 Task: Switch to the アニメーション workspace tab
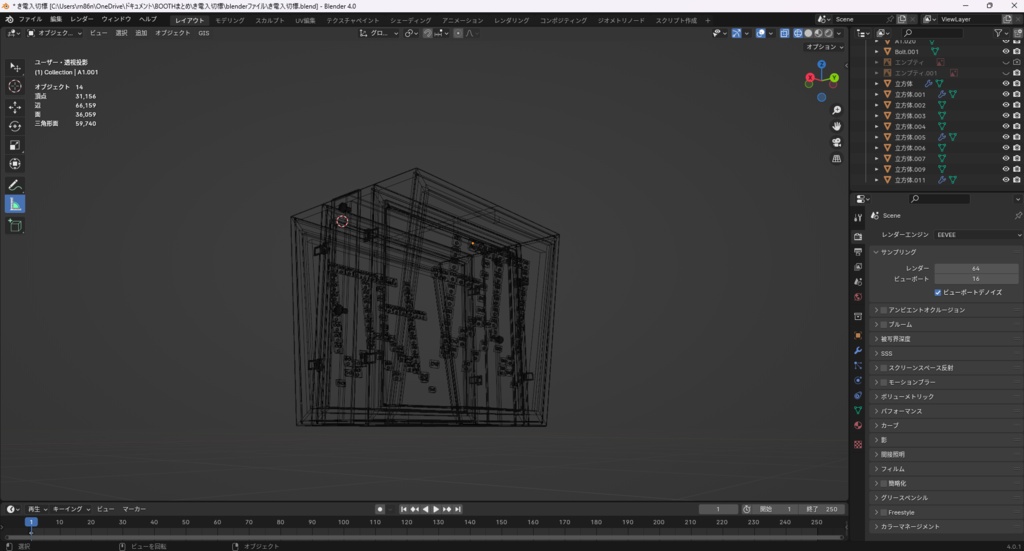pos(462,20)
